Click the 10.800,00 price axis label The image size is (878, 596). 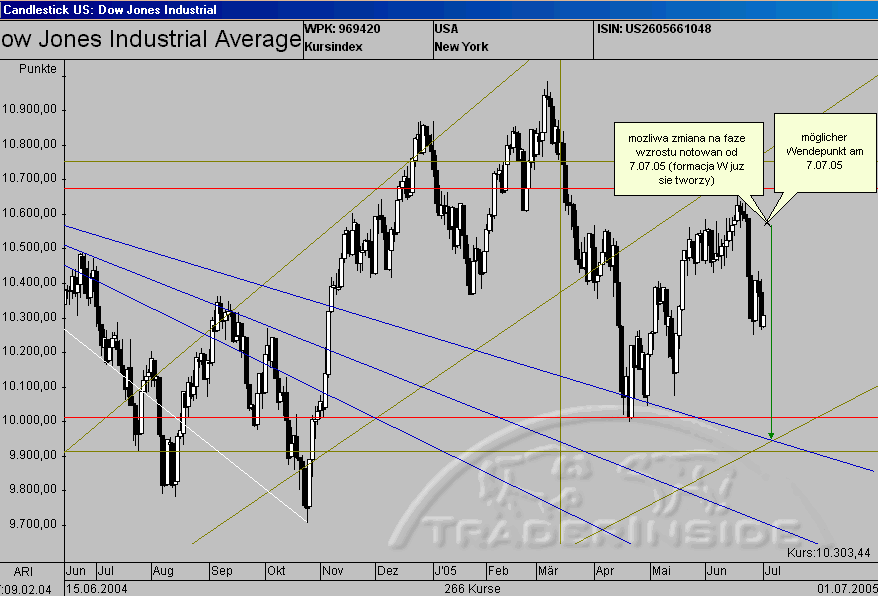pos(29,145)
